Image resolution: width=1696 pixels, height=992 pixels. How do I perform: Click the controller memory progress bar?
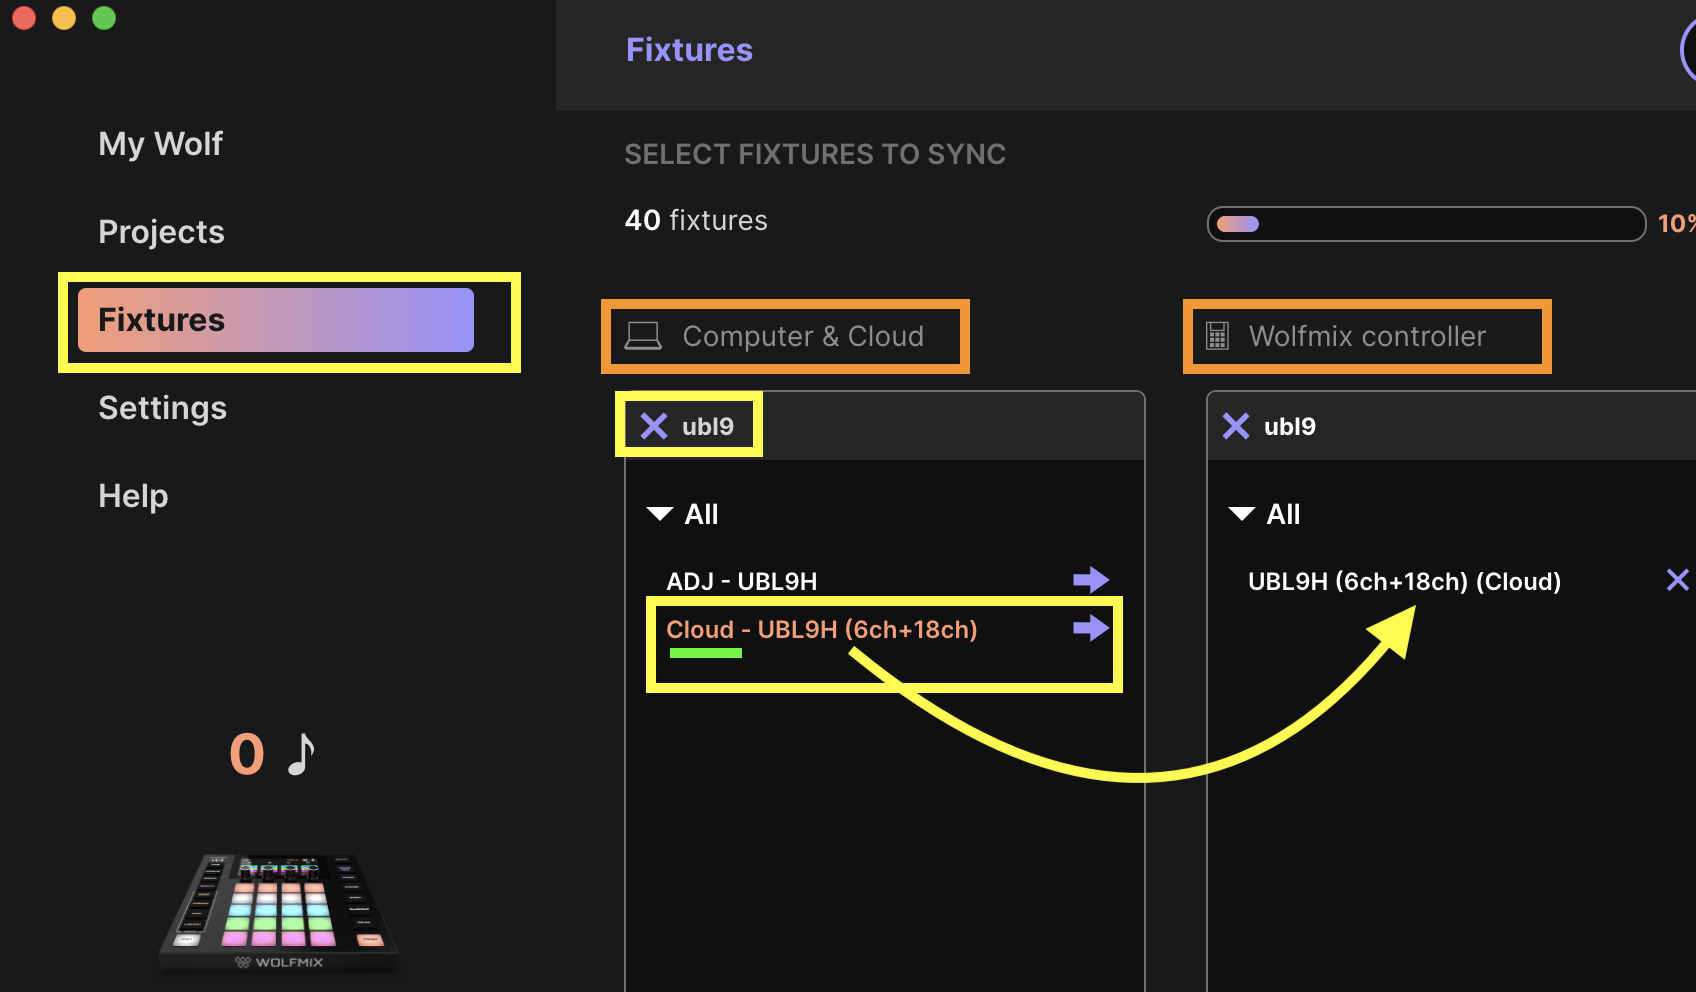[x=1426, y=224]
